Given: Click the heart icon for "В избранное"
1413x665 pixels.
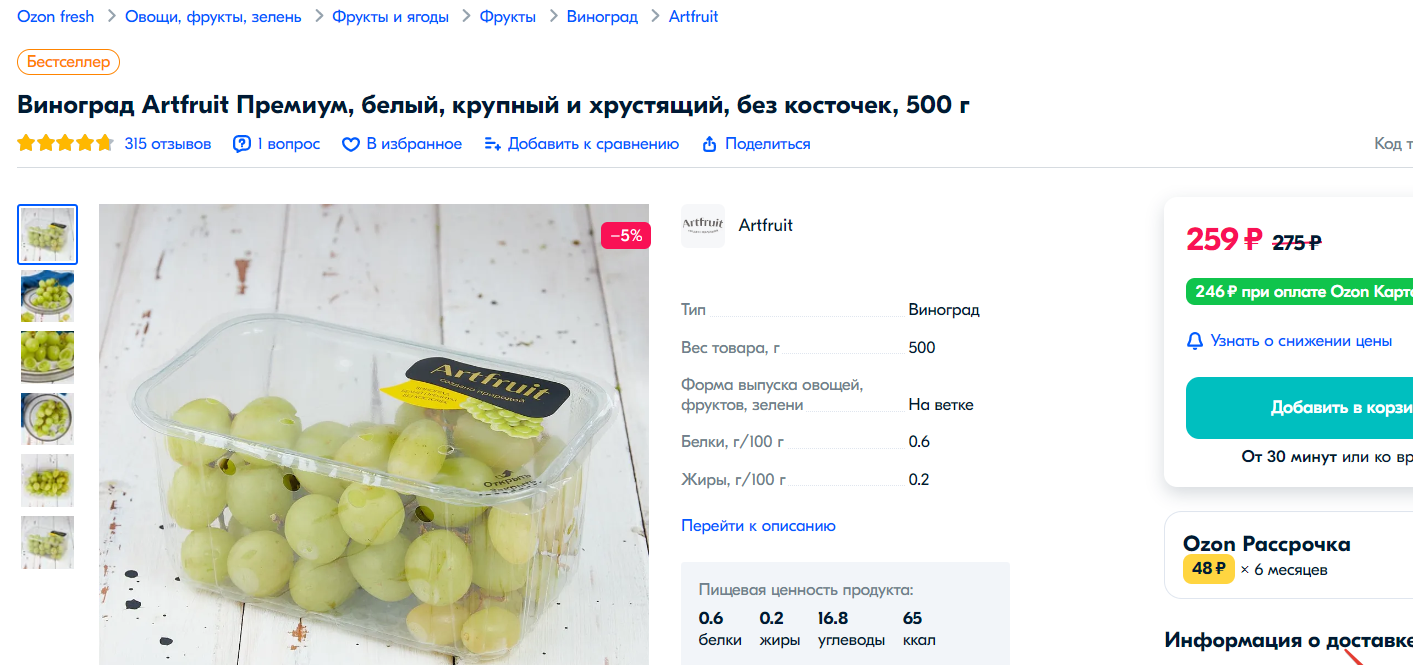Looking at the screenshot, I should pos(350,145).
